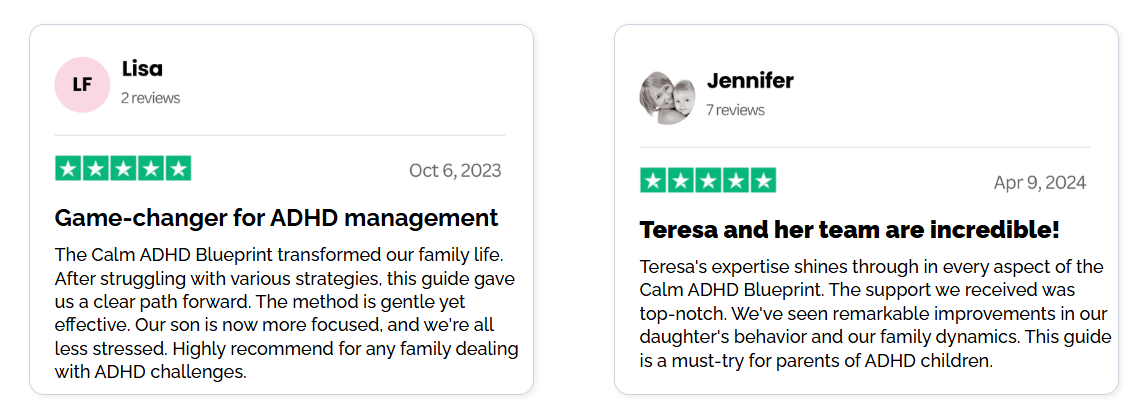Viewport: 1143px width, 414px height.
Task: Click the Oct 6, 2023 review date
Action: point(455,171)
